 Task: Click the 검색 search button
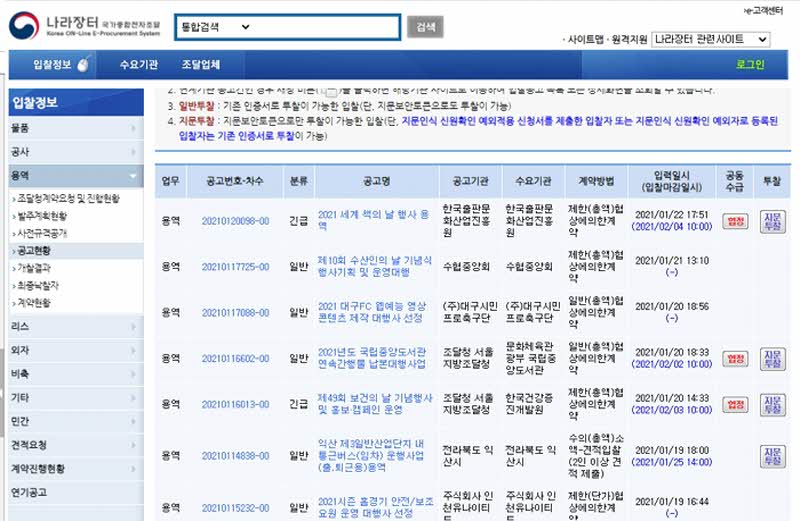coord(425,27)
